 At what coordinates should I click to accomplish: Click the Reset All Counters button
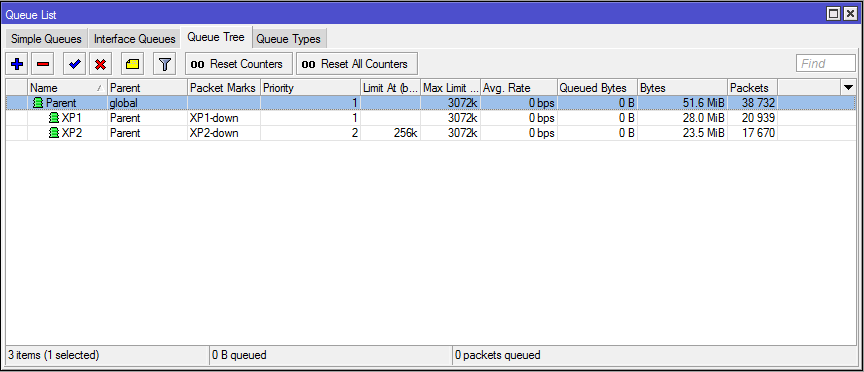click(x=357, y=64)
